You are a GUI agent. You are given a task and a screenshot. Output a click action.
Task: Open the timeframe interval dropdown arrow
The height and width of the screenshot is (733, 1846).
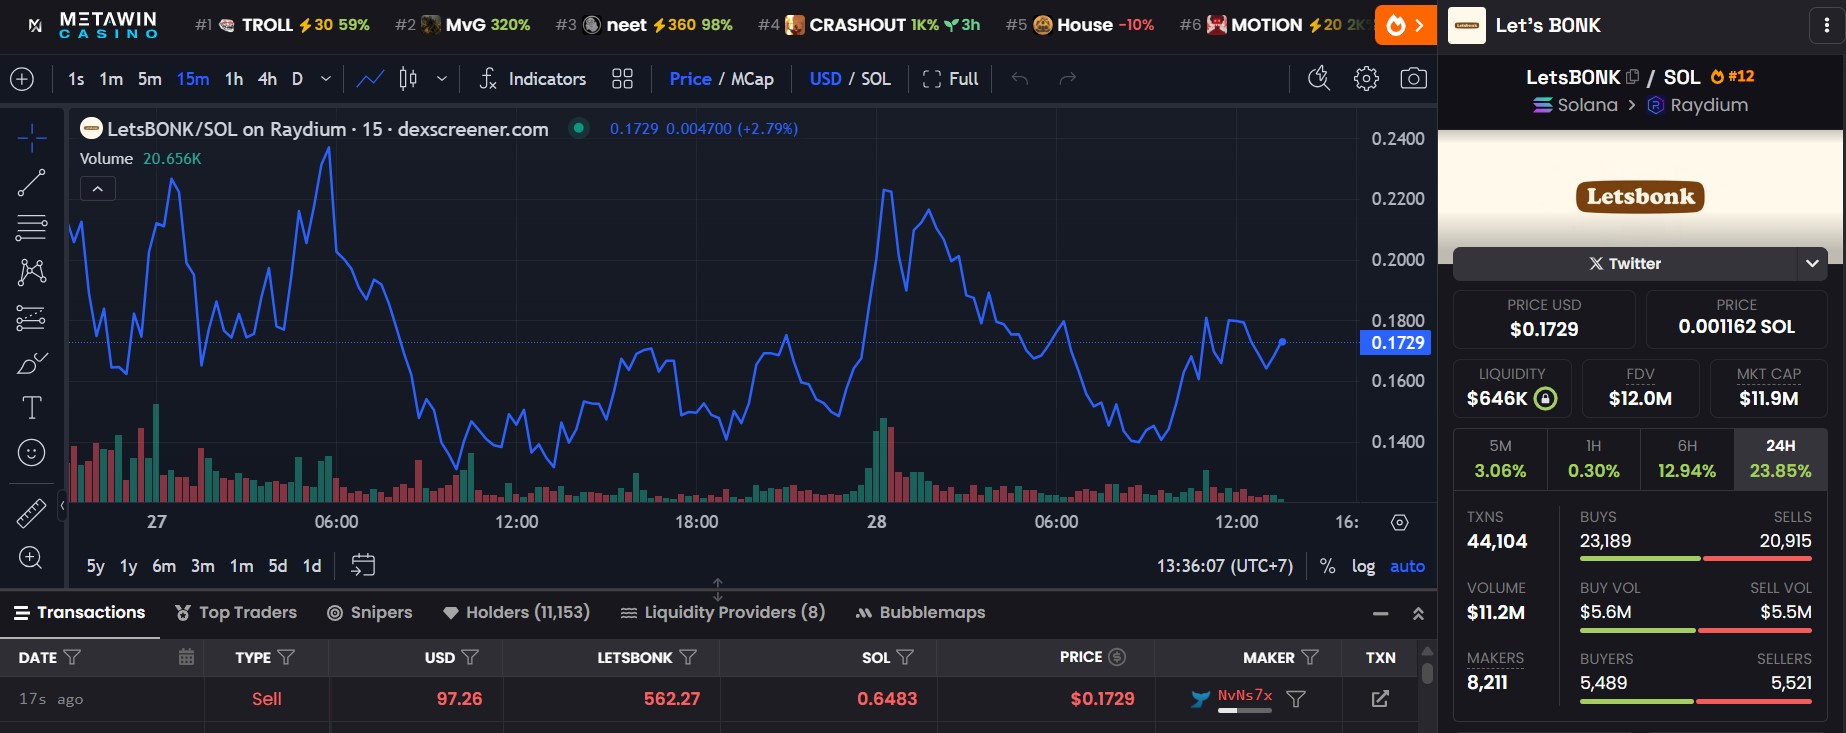click(325, 79)
